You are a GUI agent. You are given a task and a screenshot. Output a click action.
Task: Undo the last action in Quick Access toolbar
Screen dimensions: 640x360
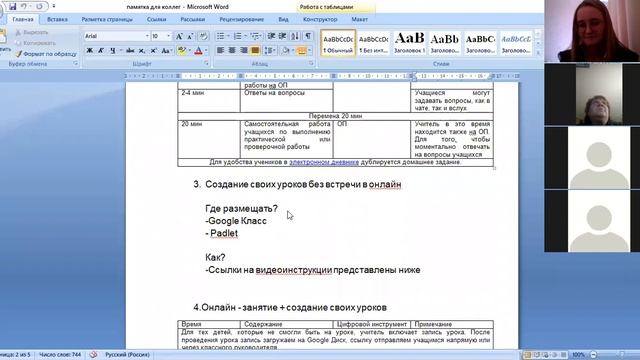(24, 7)
